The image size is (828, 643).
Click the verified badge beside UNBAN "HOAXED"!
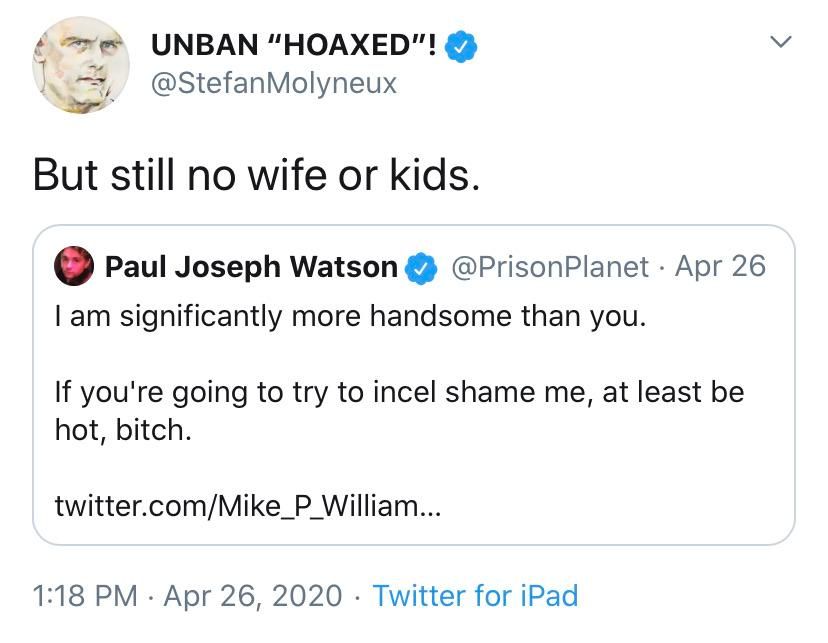[461, 45]
